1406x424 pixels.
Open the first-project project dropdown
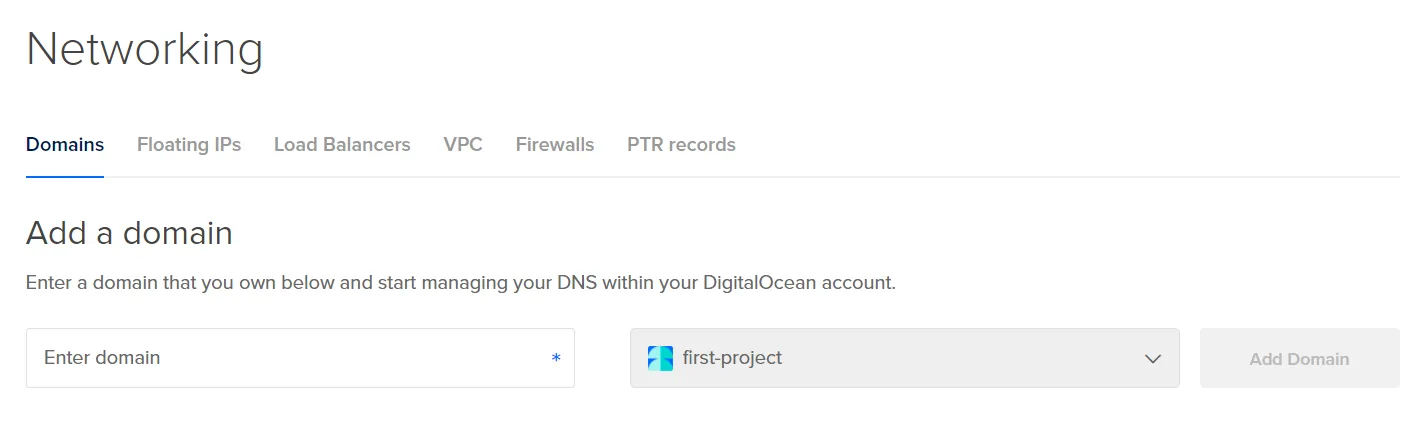[904, 358]
